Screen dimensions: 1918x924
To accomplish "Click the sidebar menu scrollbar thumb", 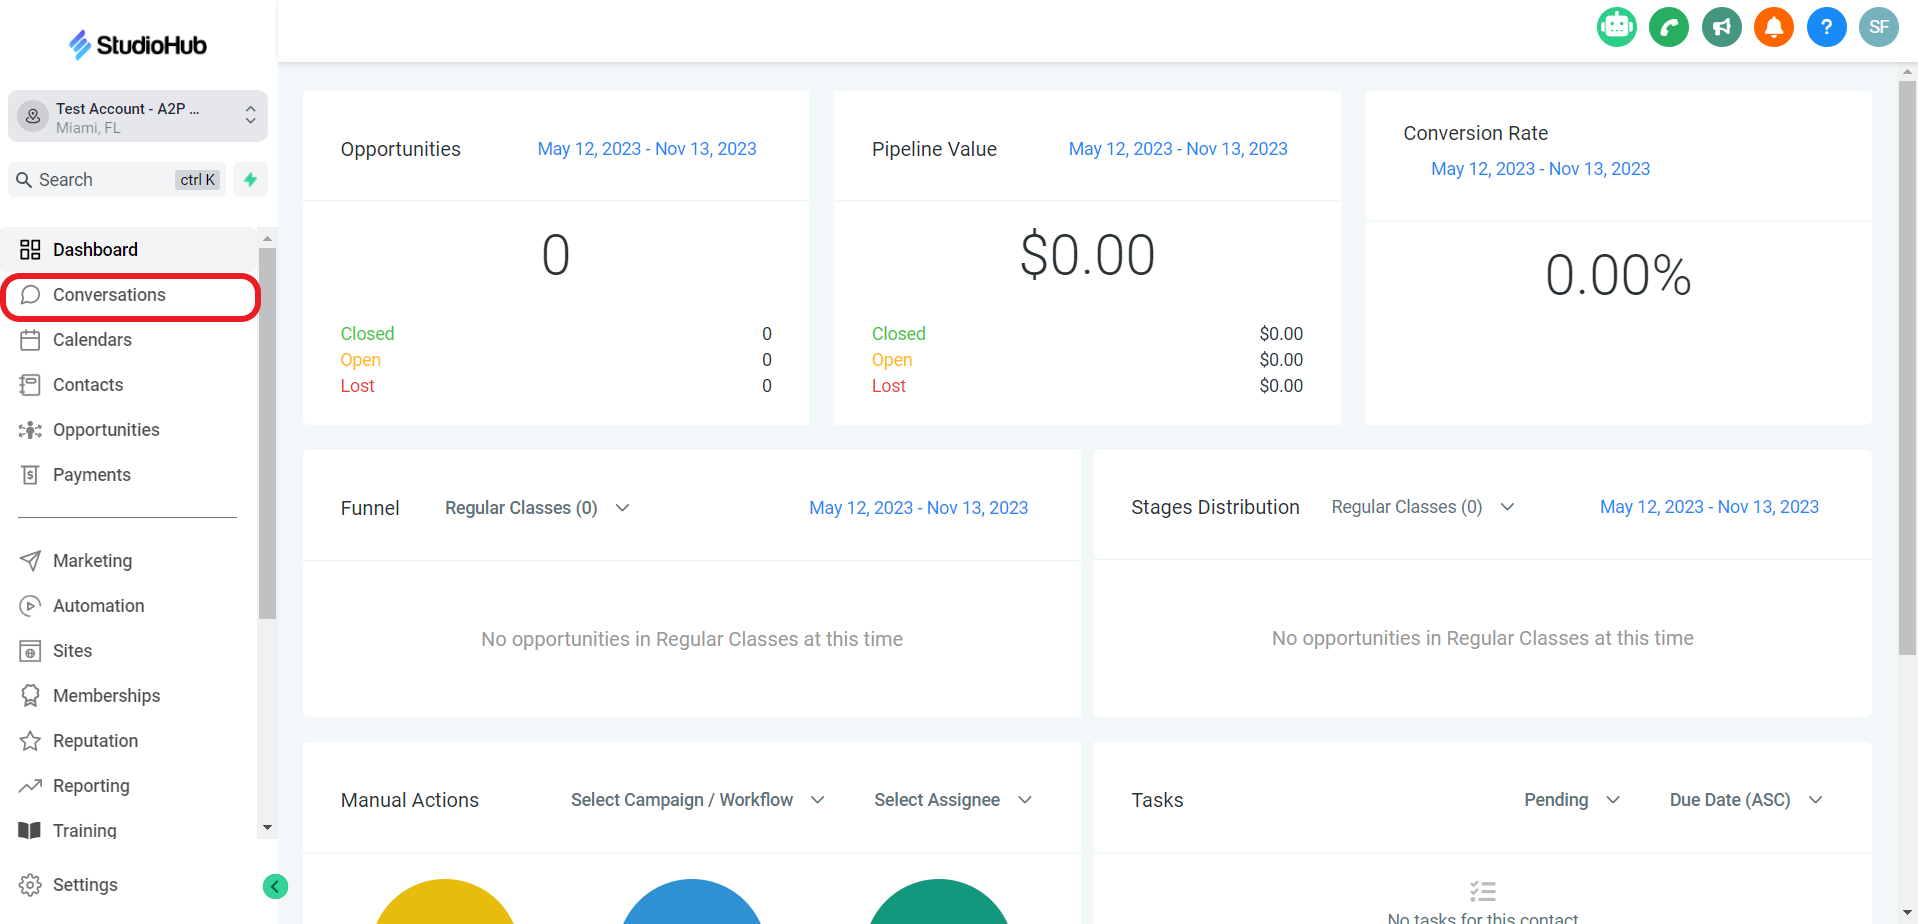I will pyautogui.click(x=267, y=434).
